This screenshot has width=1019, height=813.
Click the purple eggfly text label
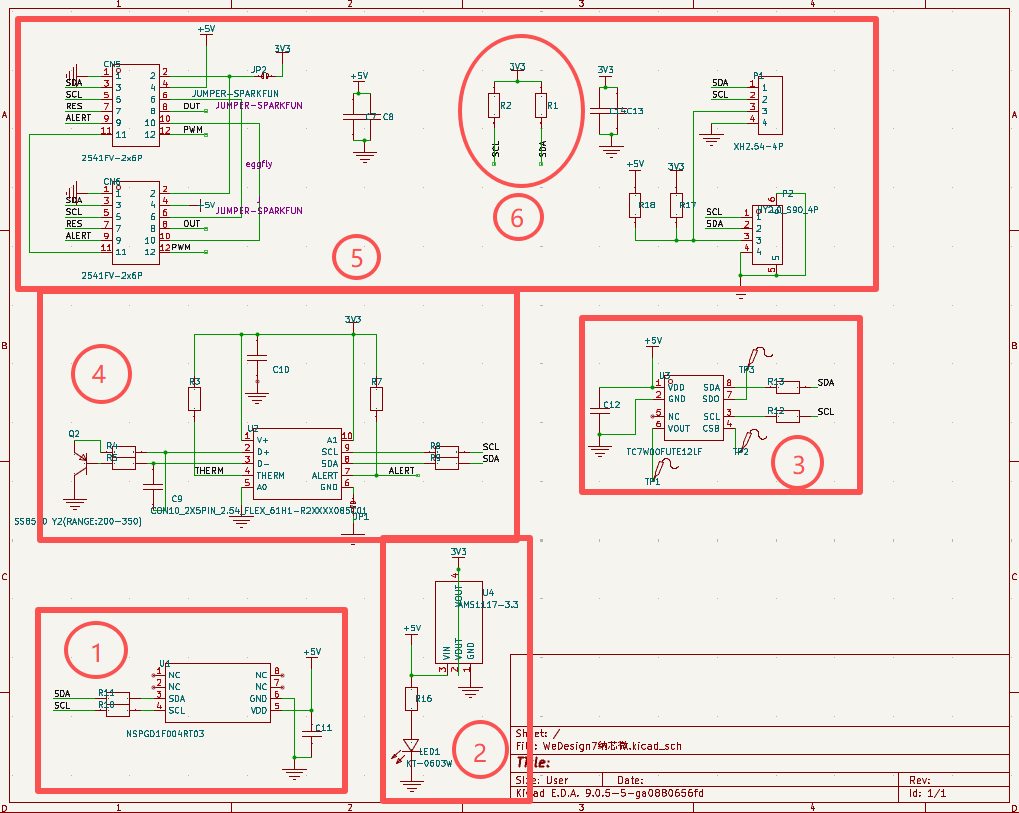point(258,164)
